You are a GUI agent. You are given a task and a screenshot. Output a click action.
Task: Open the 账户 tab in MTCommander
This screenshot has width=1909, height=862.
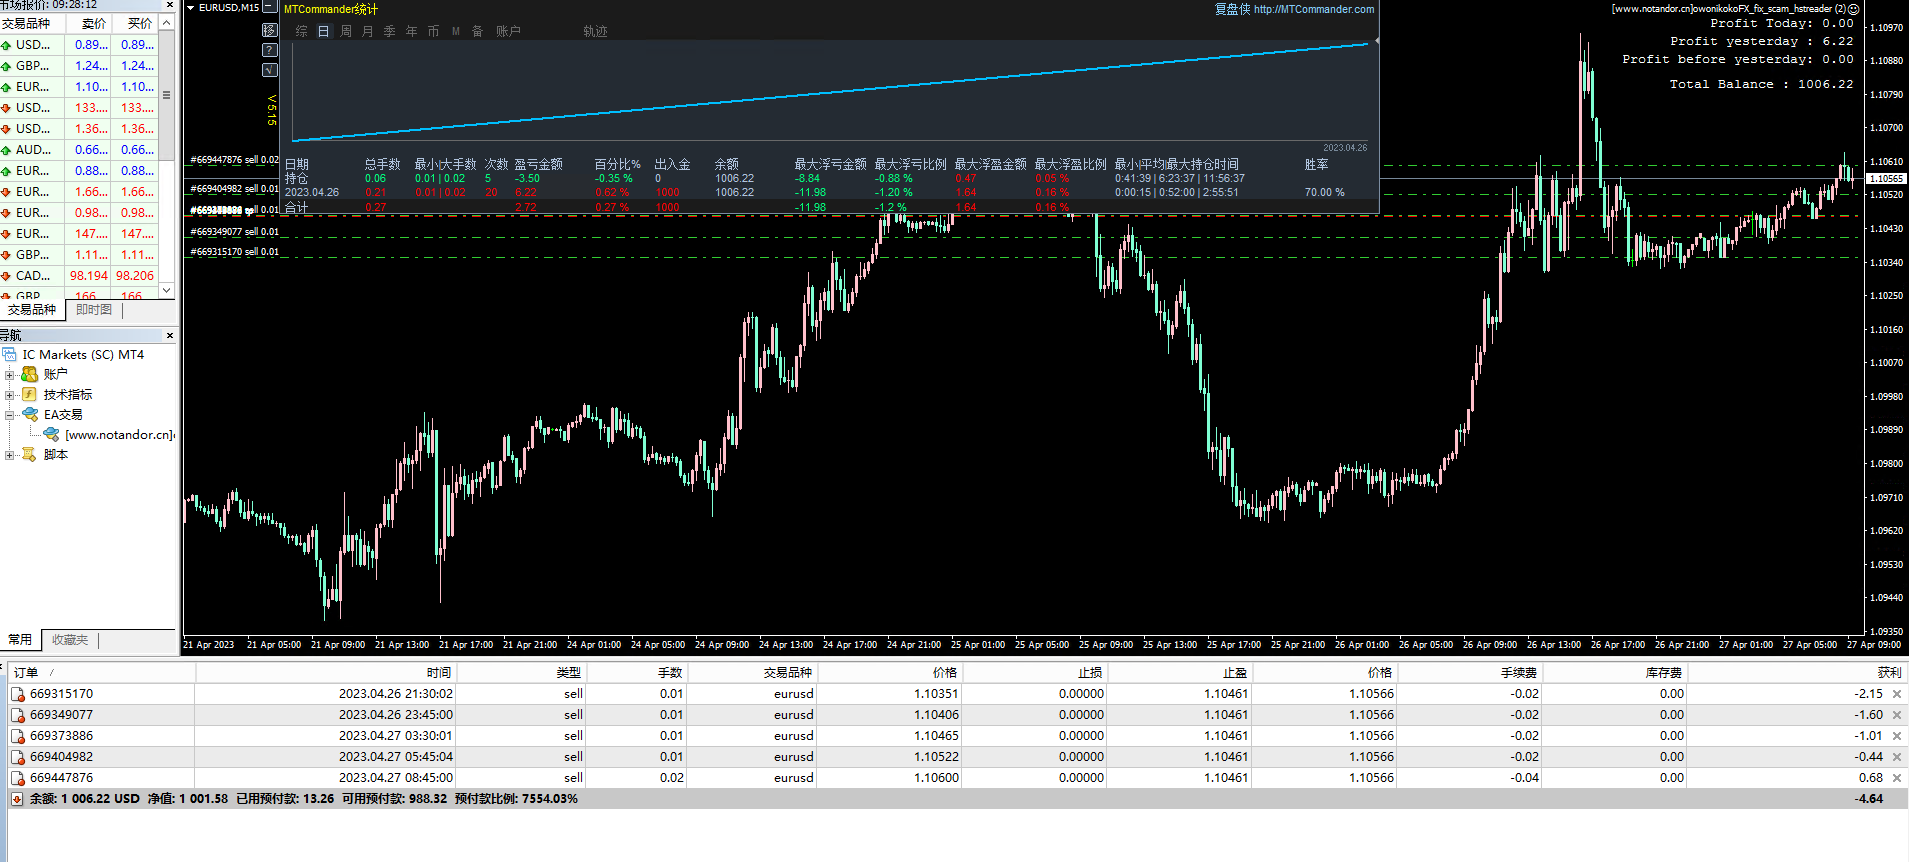(508, 31)
